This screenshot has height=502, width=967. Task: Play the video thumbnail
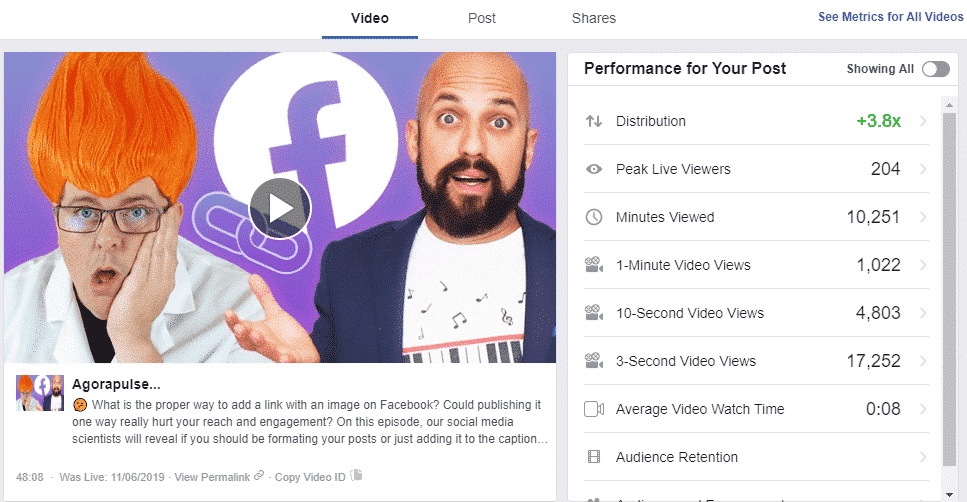click(280, 208)
